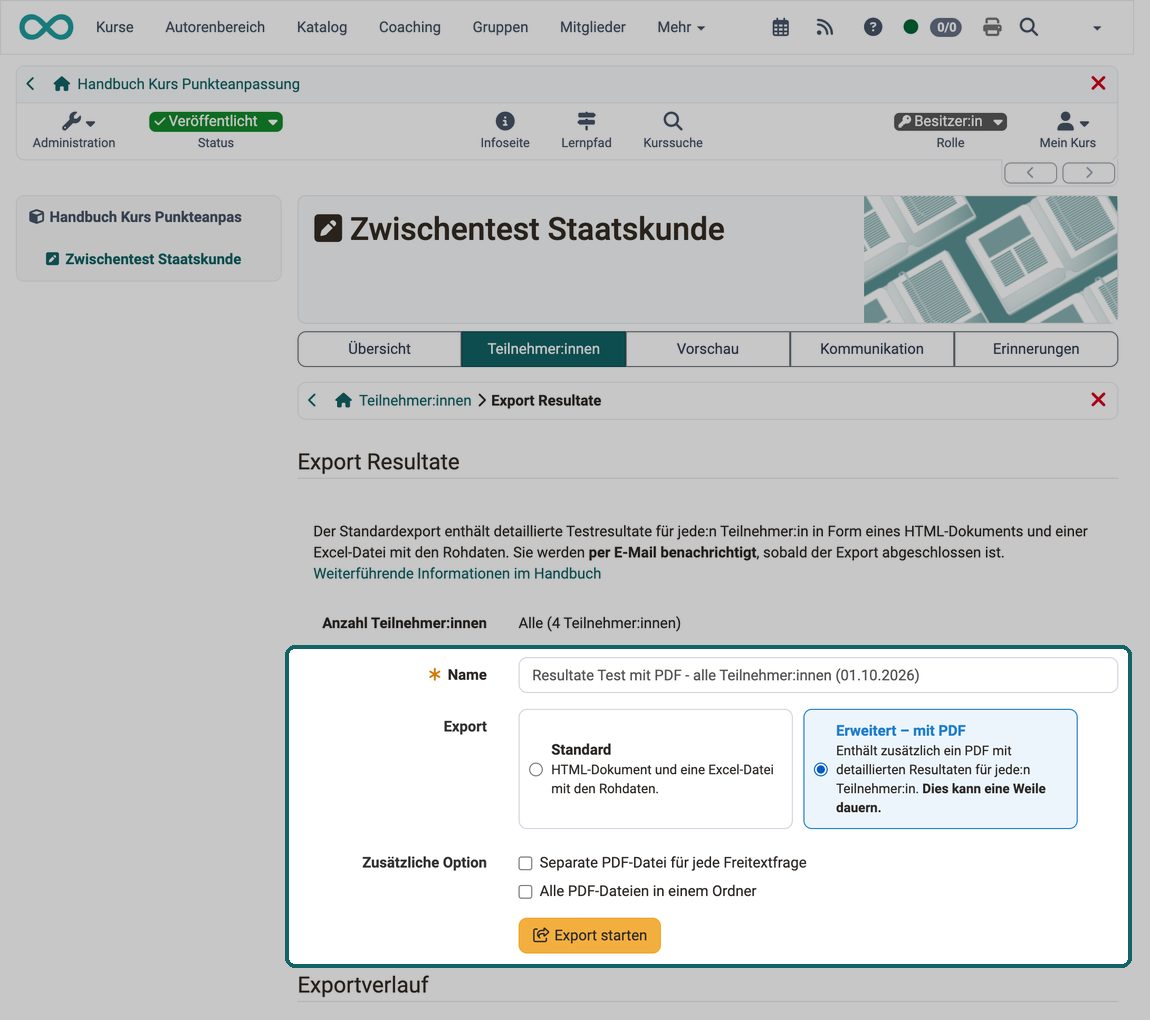Go to previous course element arrow

1030,172
